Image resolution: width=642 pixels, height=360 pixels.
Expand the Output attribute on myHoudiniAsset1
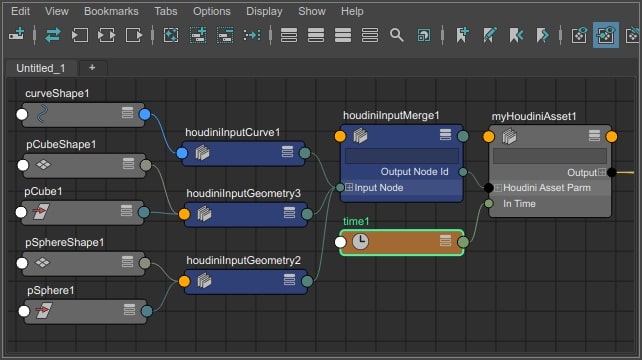pyautogui.click(x=602, y=172)
